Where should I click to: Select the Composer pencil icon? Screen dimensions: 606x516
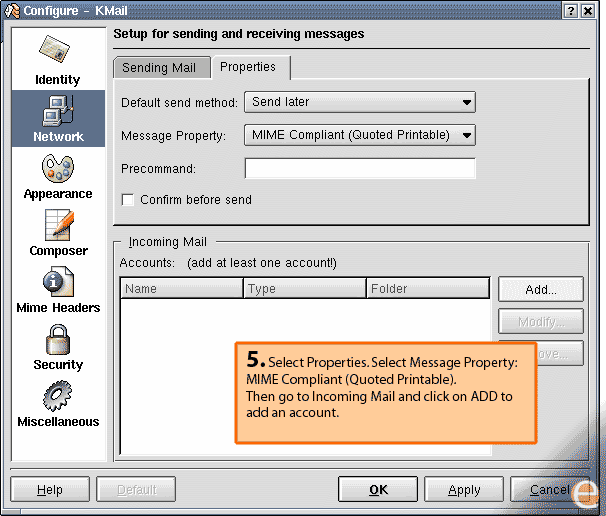click(58, 225)
